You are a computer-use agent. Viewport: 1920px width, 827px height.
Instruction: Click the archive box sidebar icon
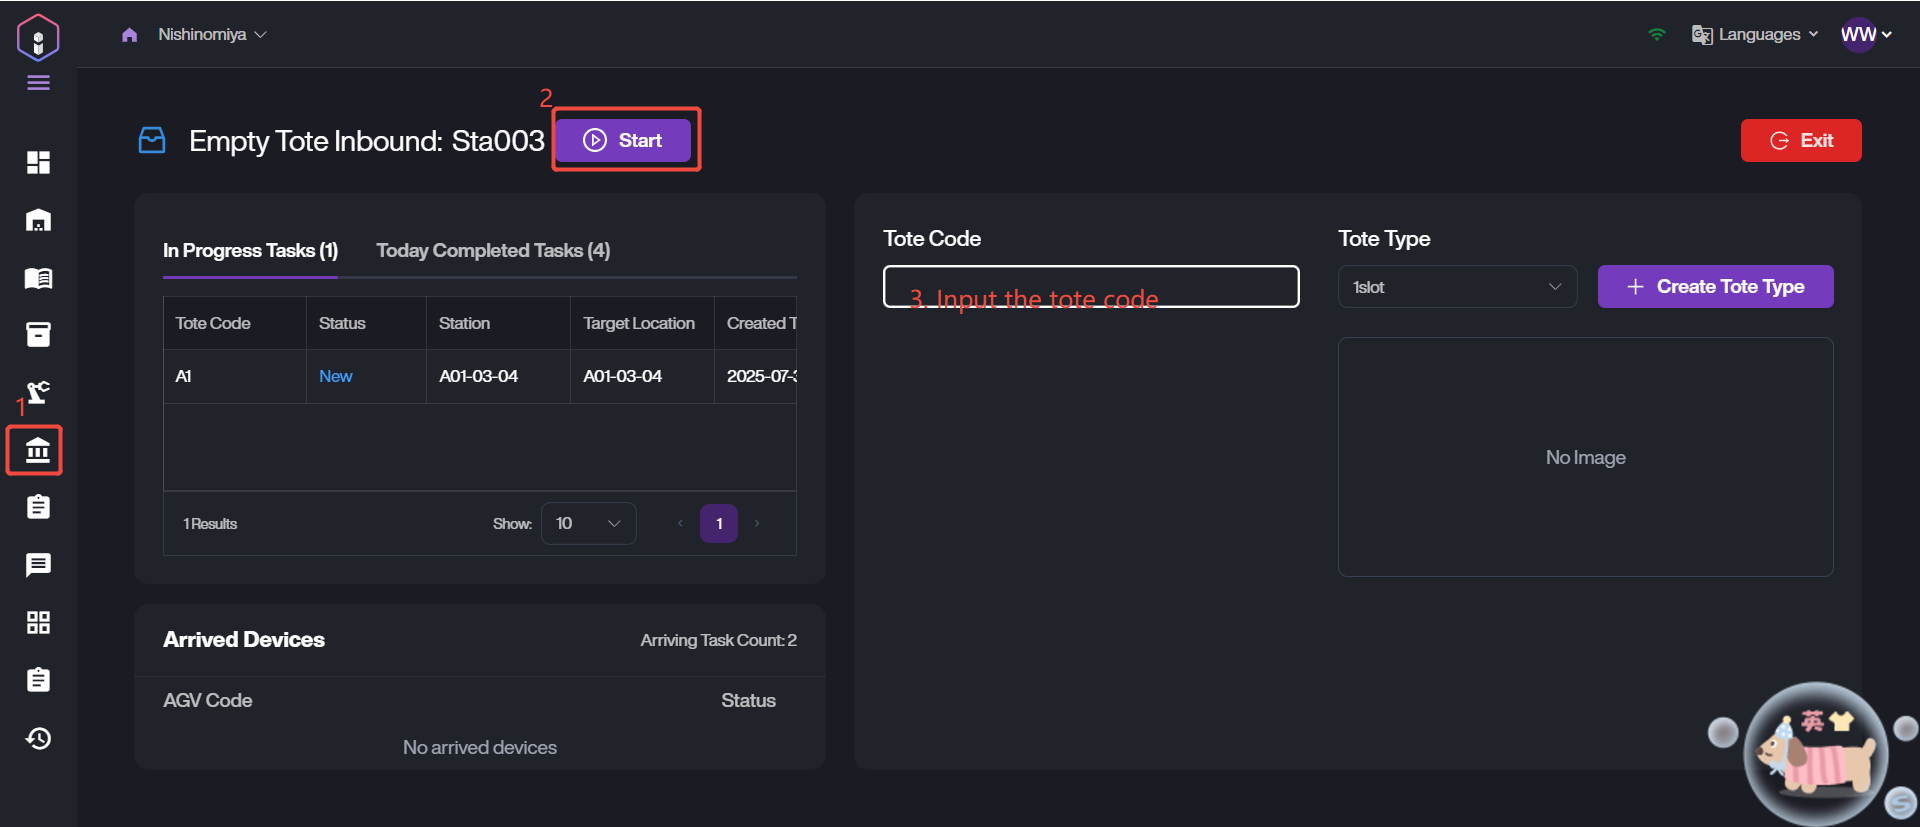(x=38, y=335)
